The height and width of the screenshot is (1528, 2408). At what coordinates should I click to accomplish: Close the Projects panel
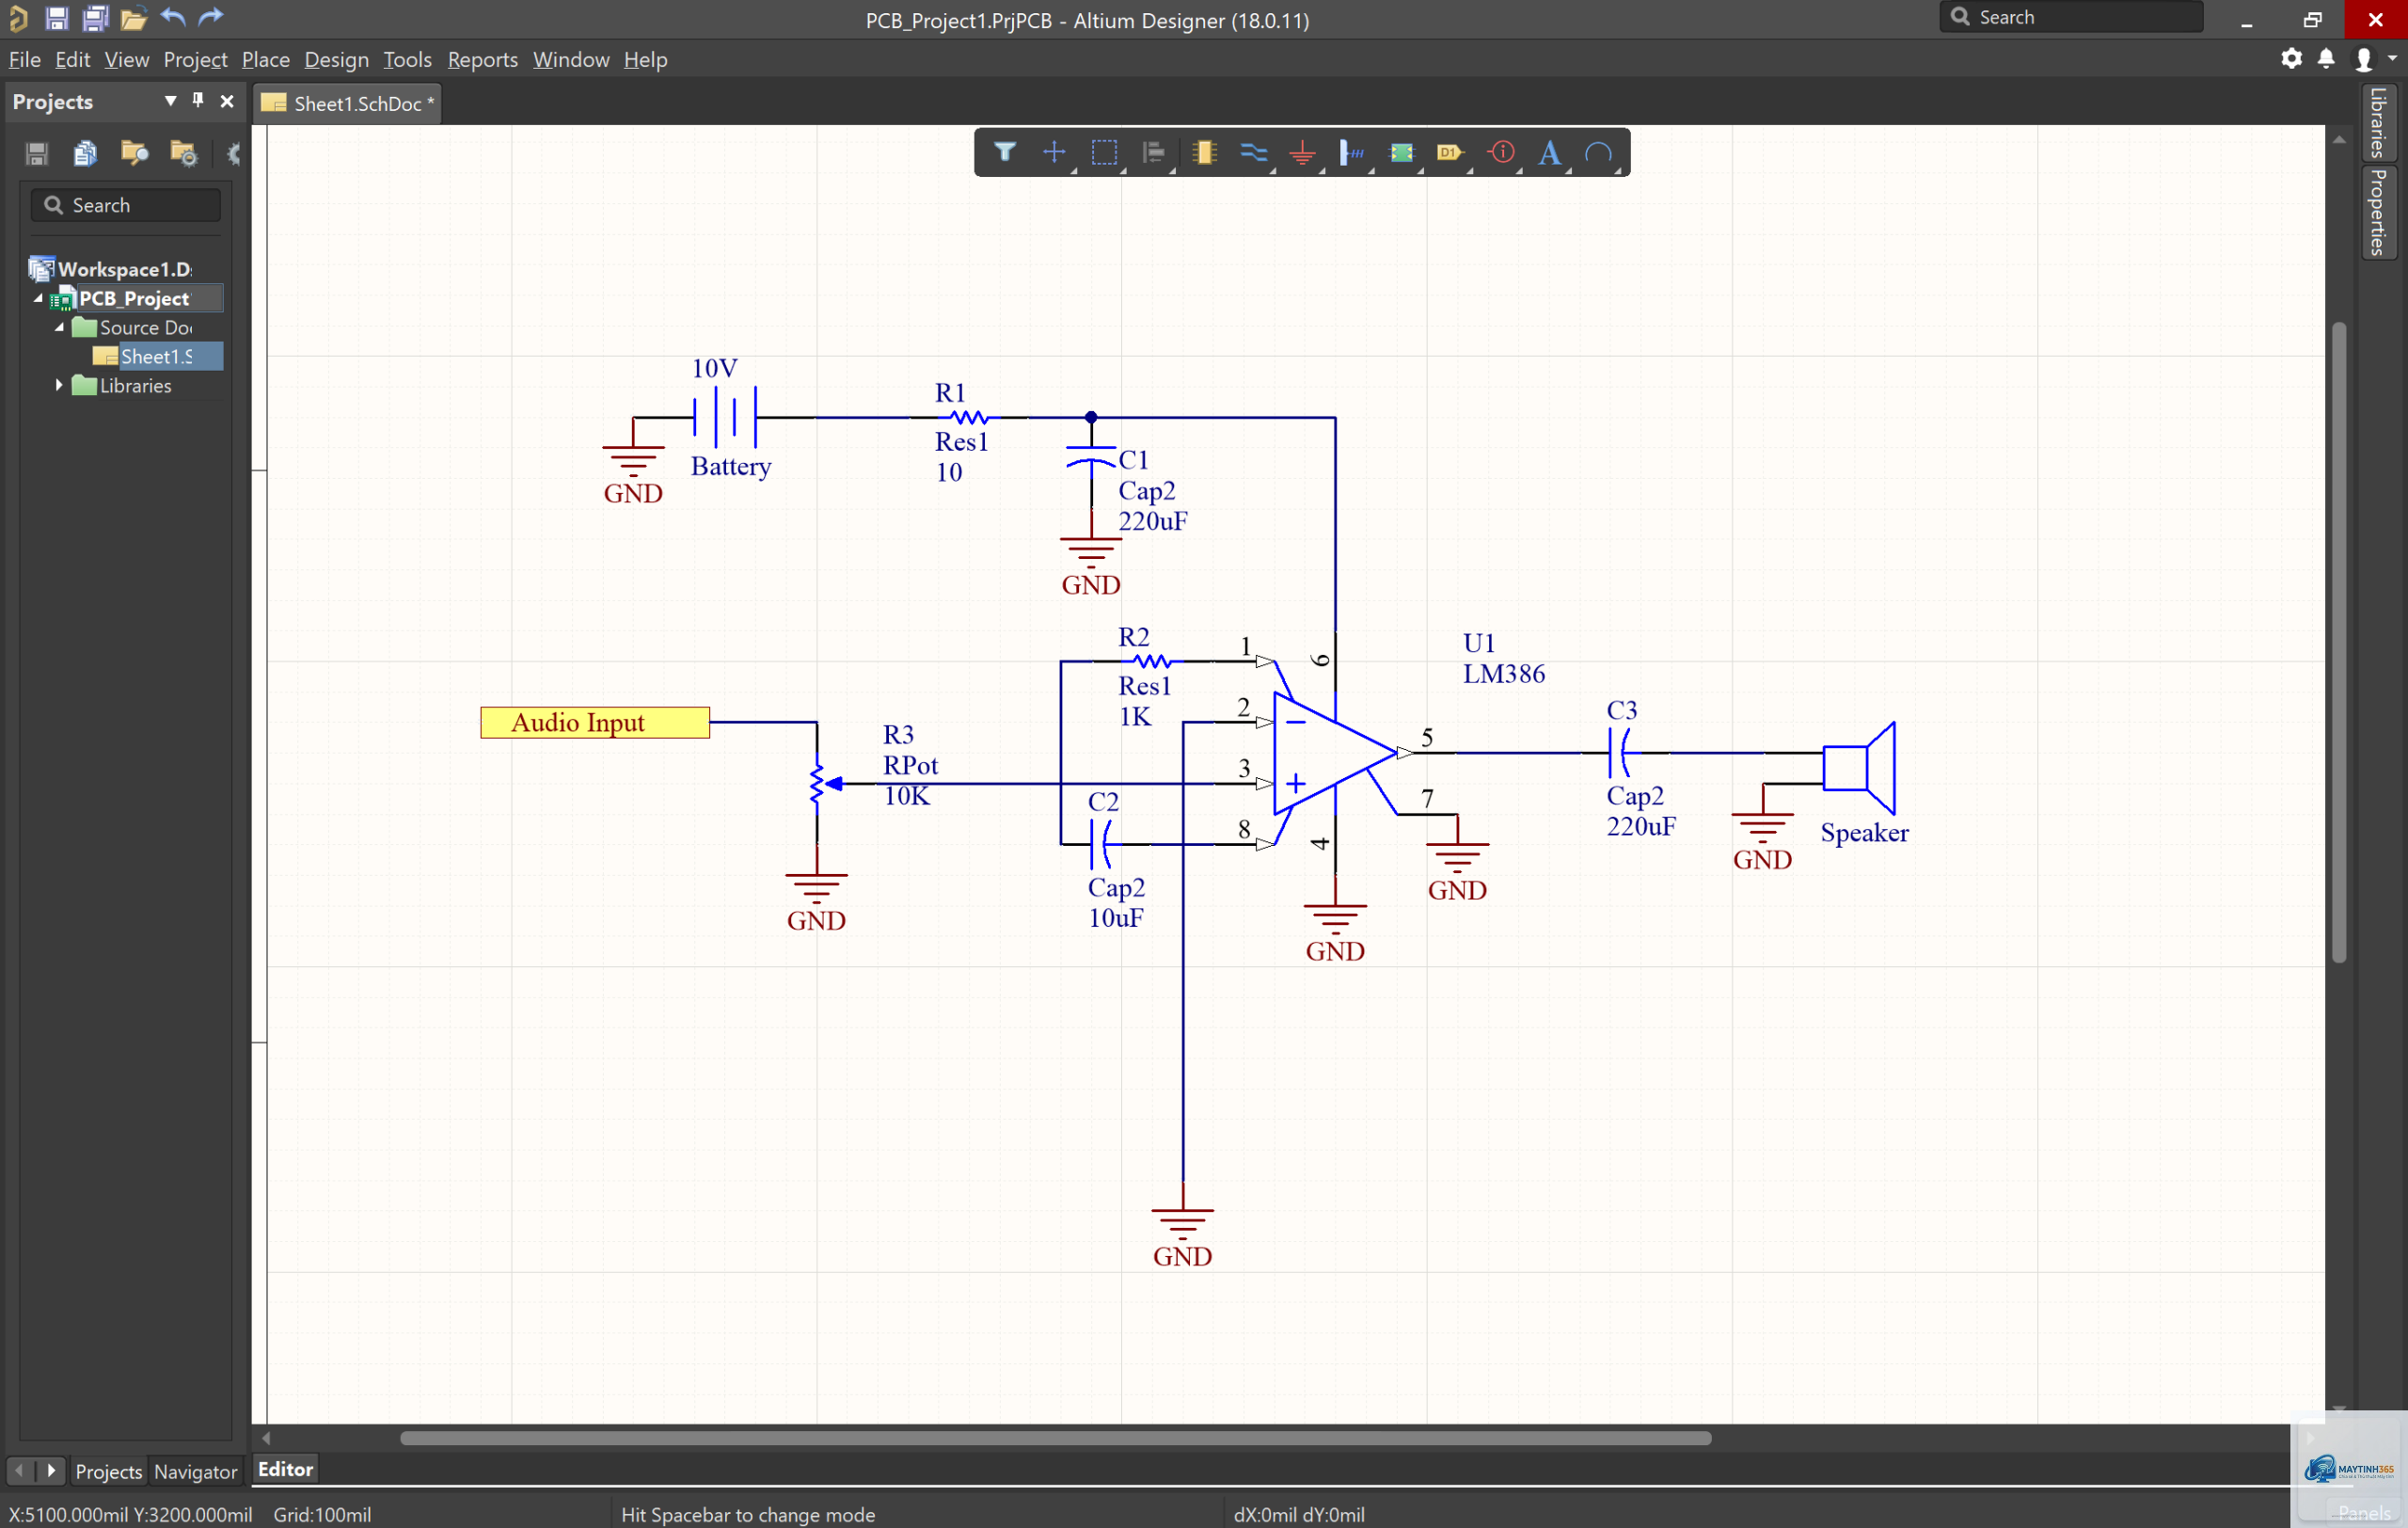(x=227, y=101)
